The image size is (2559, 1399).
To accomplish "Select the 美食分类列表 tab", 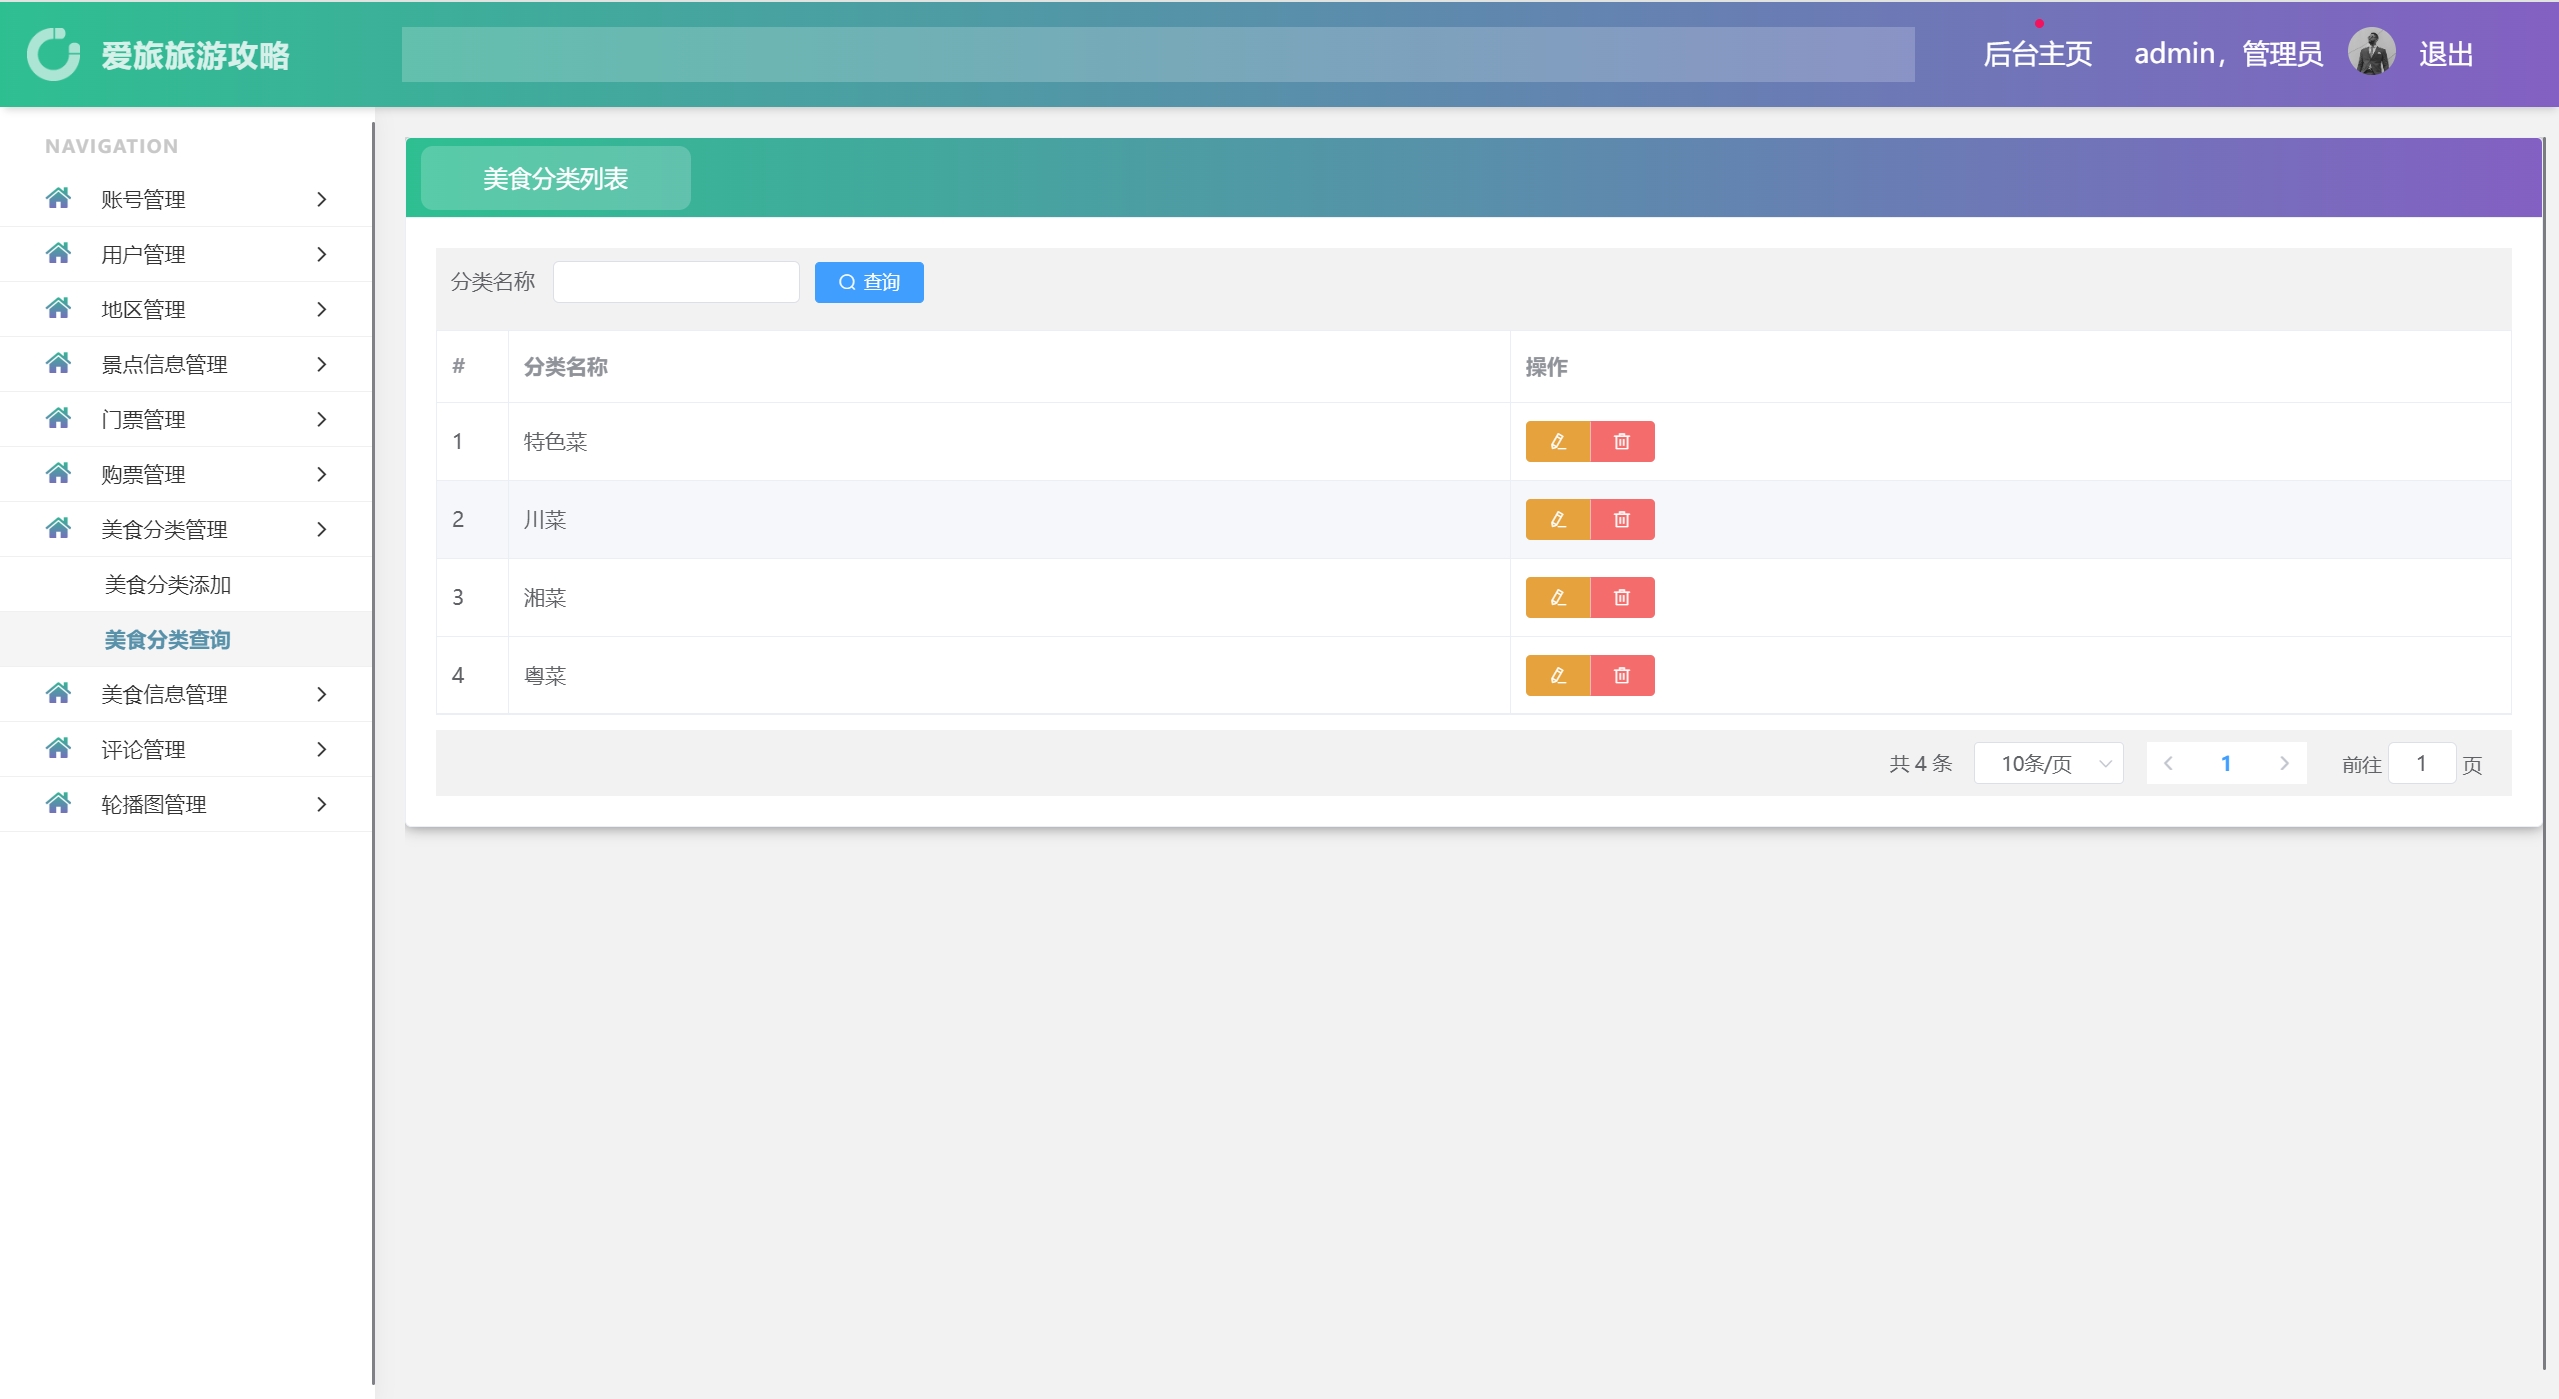I will click(x=555, y=178).
